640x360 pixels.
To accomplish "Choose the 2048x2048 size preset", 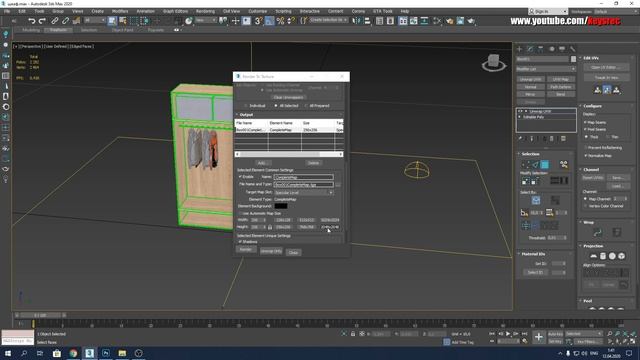I will point(330,227).
